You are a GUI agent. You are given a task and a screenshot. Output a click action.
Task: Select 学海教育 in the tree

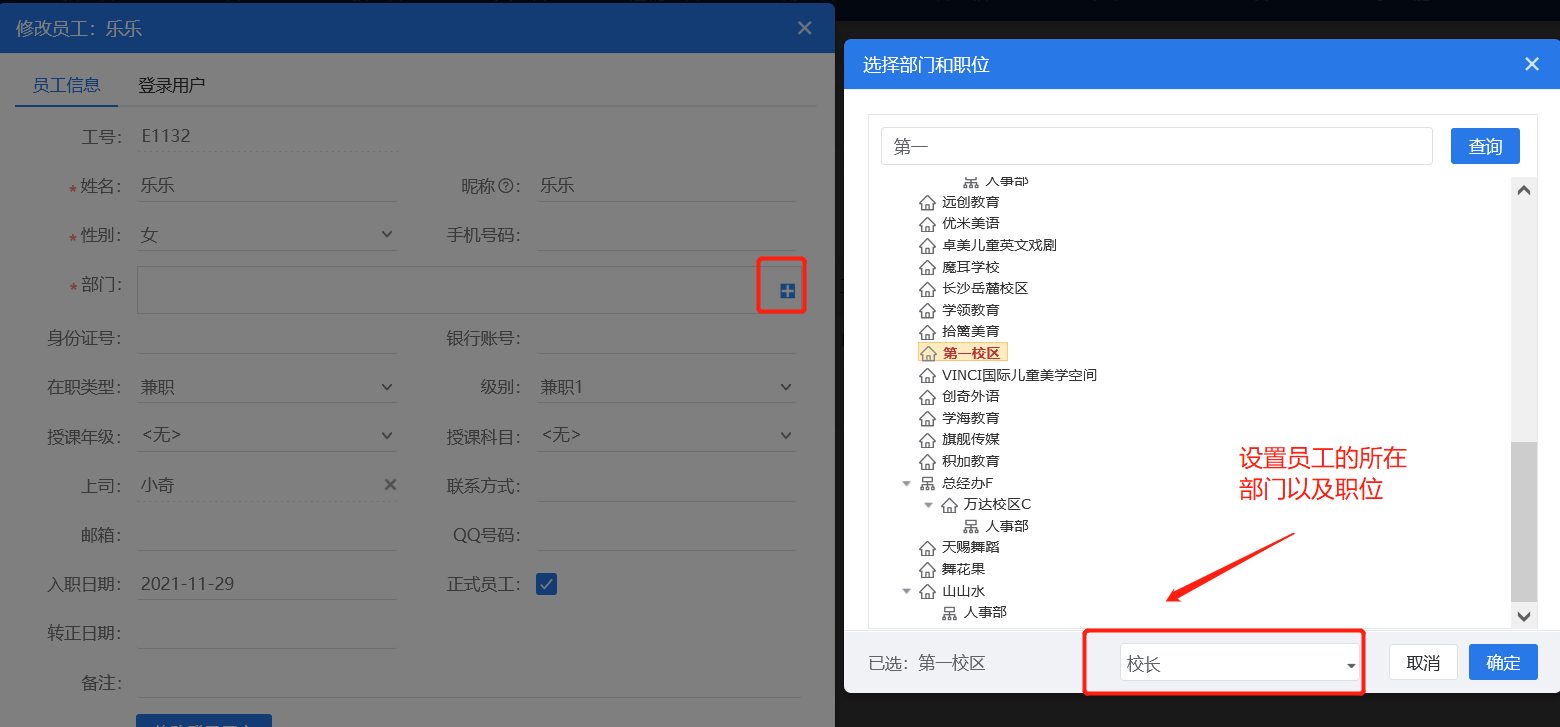971,418
